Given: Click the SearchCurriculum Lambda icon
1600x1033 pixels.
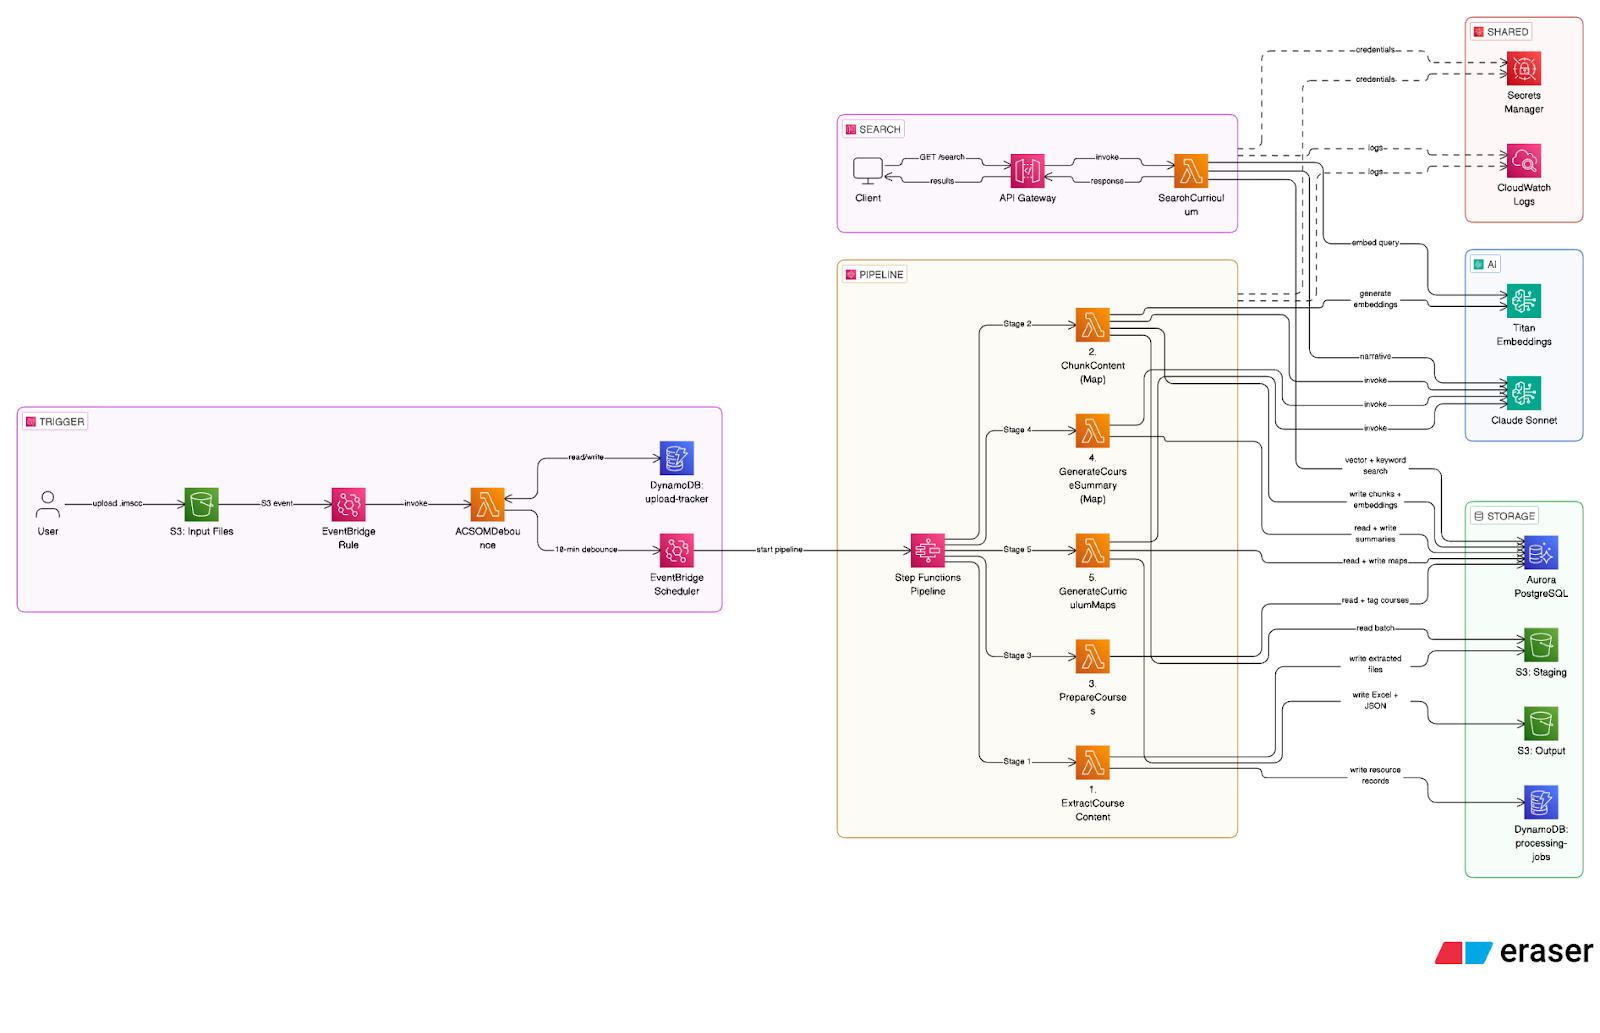Looking at the screenshot, I should click(1190, 171).
